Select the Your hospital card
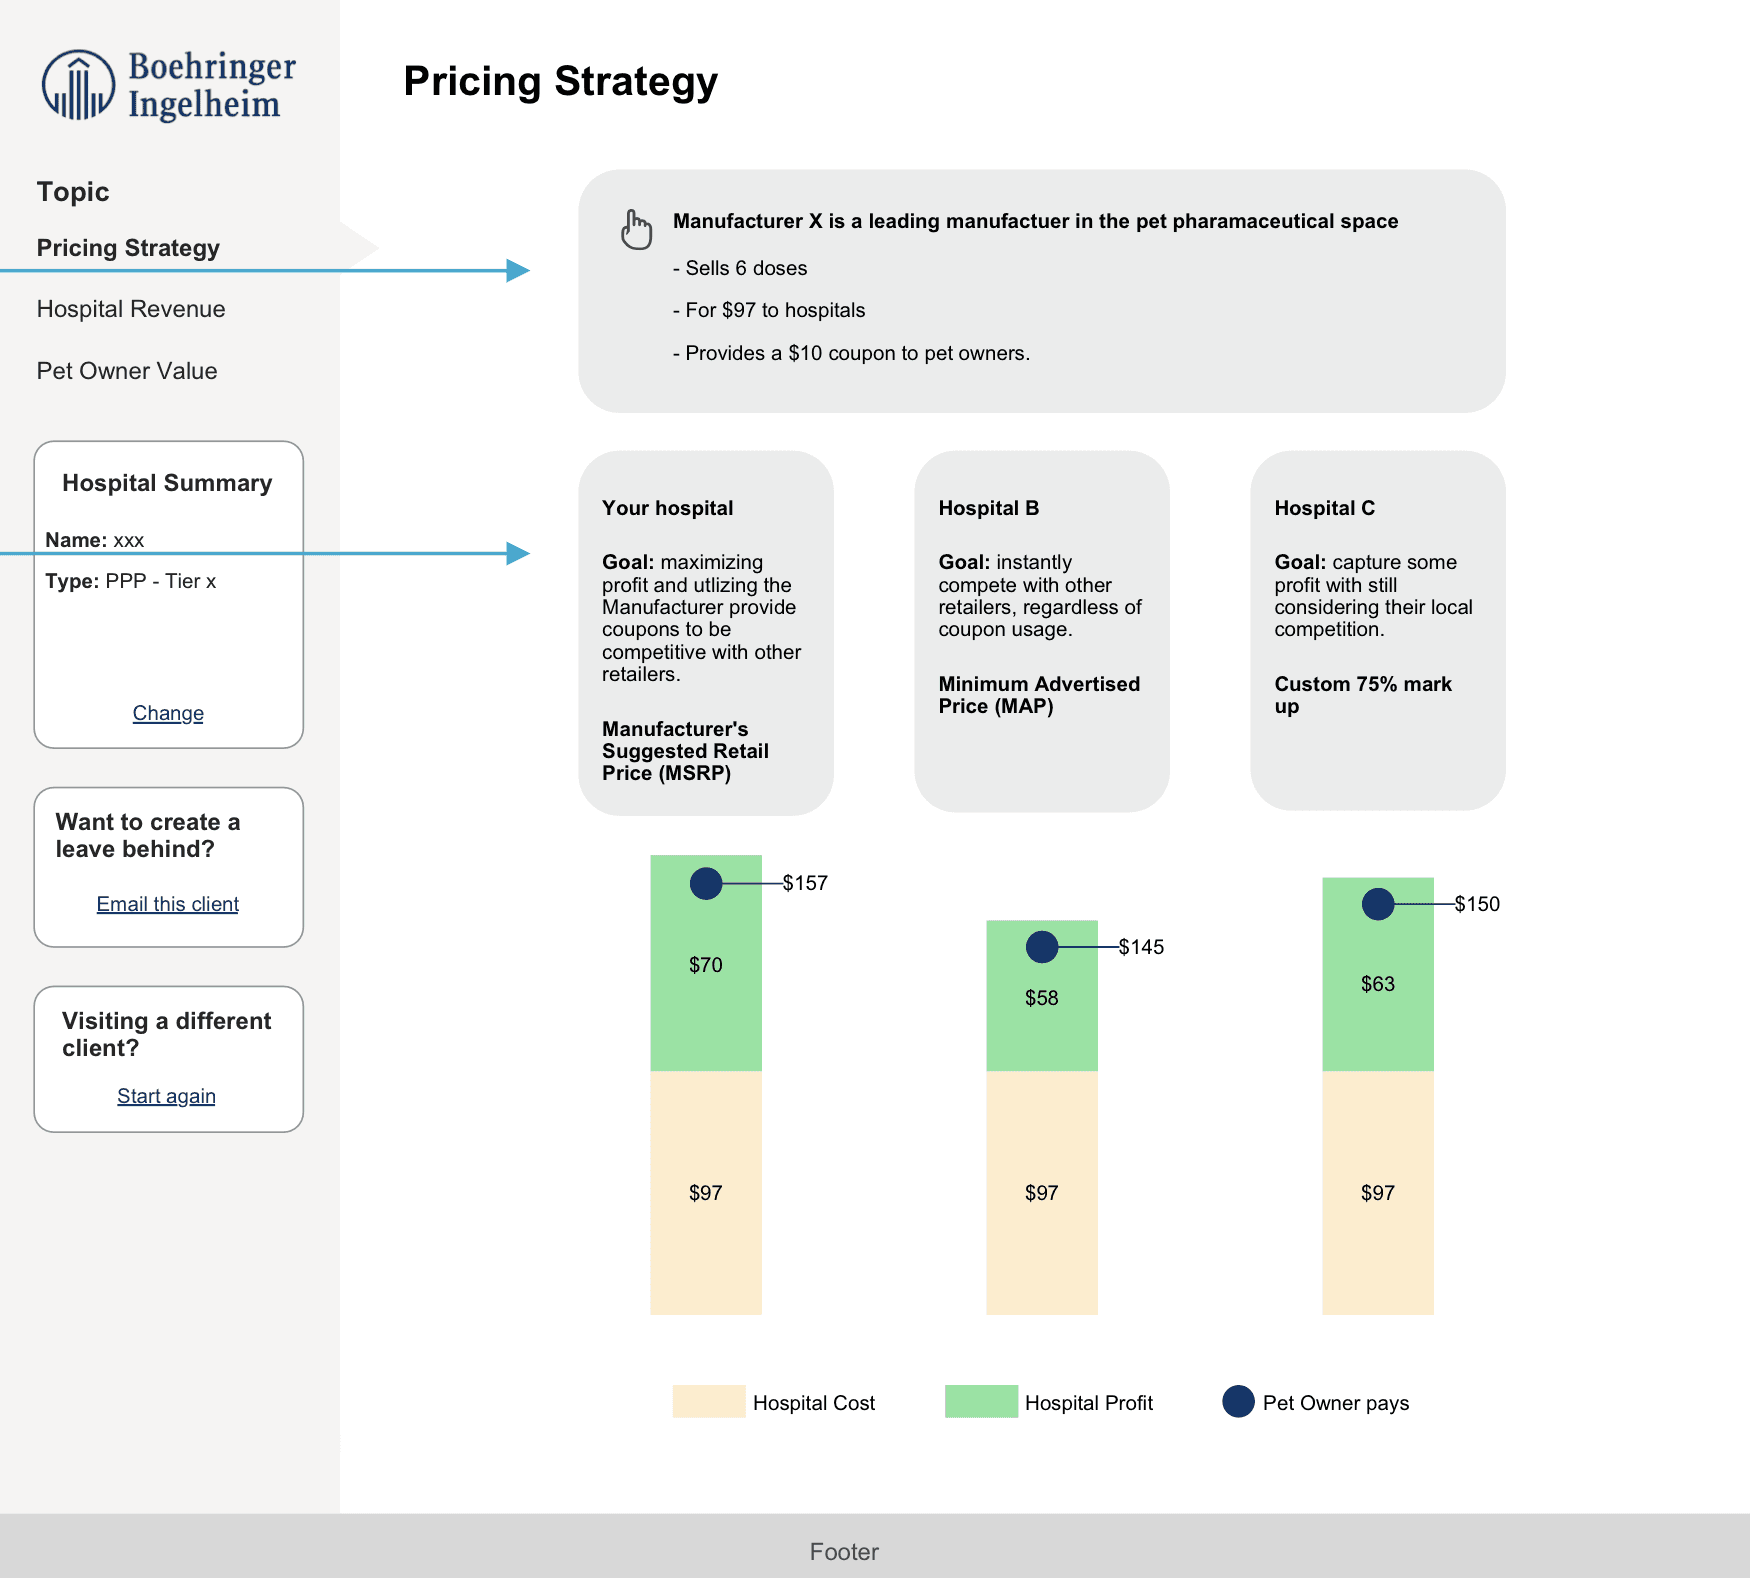 (x=706, y=632)
